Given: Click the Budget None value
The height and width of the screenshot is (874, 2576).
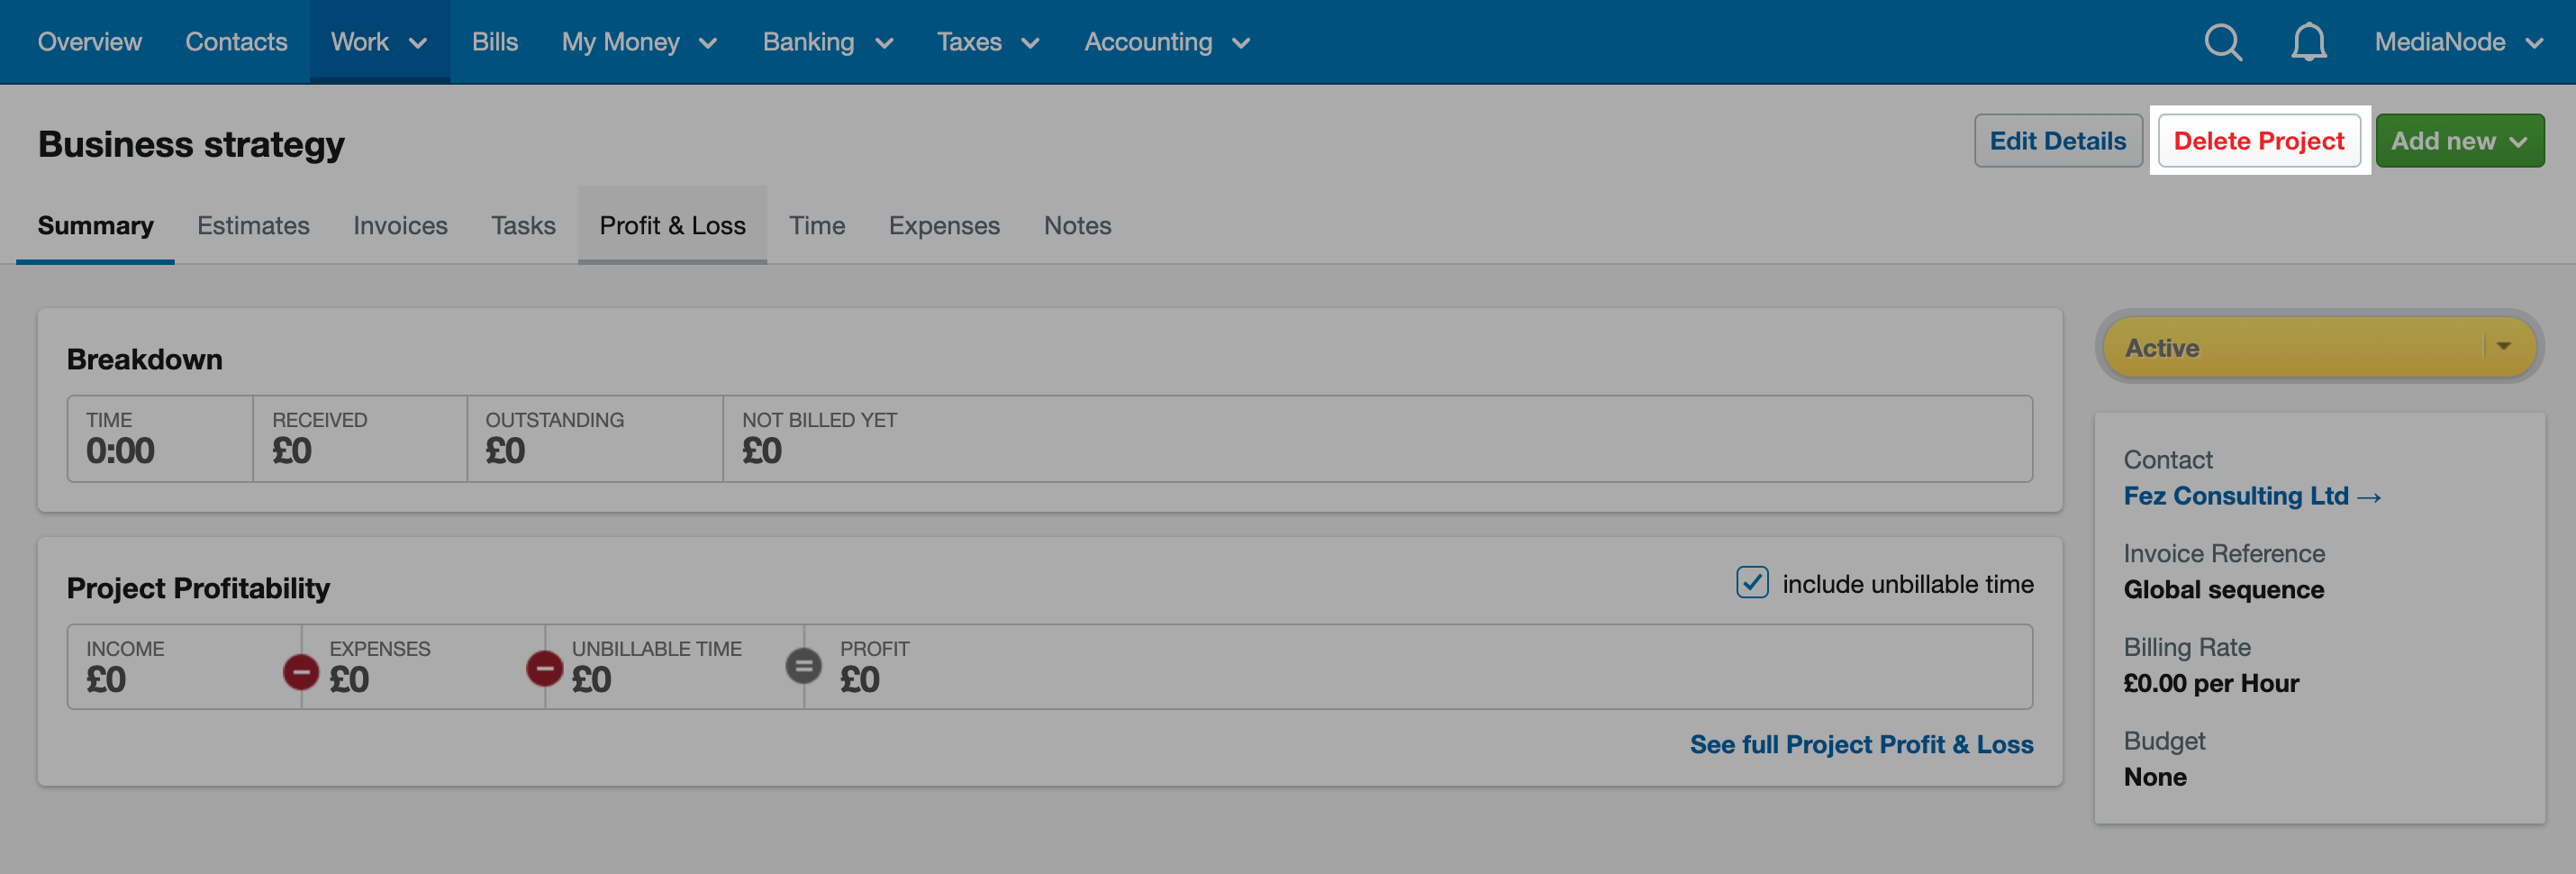Looking at the screenshot, I should [2155, 777].
